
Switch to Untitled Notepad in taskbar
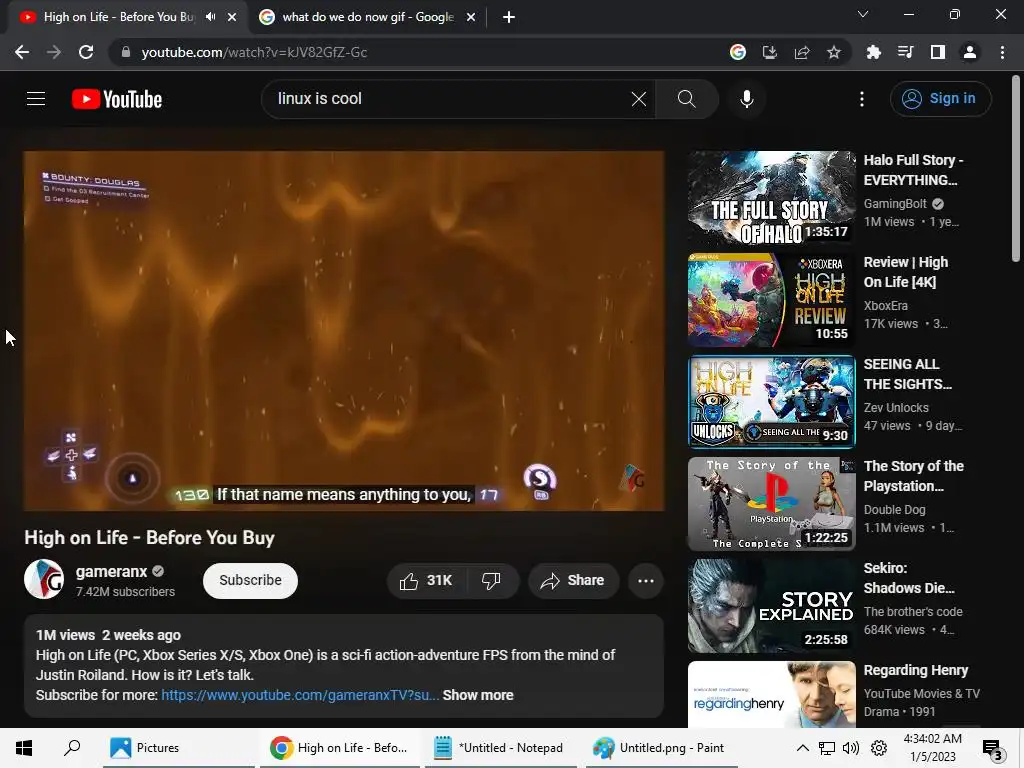(500, 748)
